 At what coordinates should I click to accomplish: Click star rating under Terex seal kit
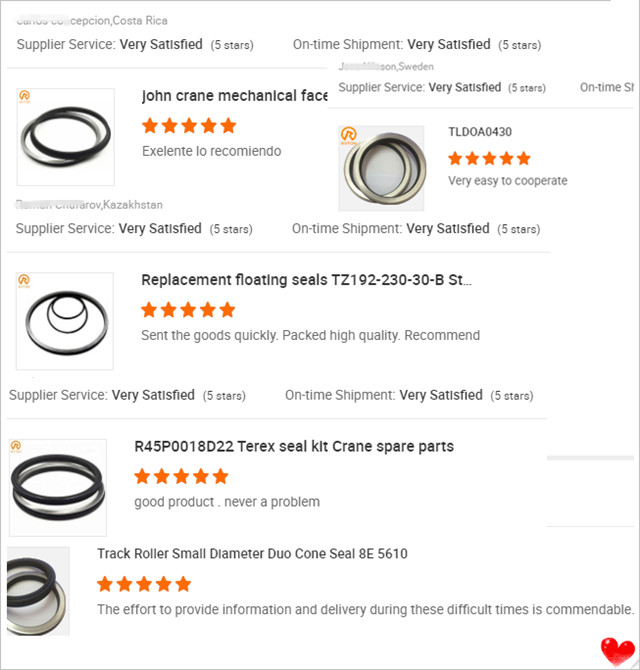(x=181, y=476)
